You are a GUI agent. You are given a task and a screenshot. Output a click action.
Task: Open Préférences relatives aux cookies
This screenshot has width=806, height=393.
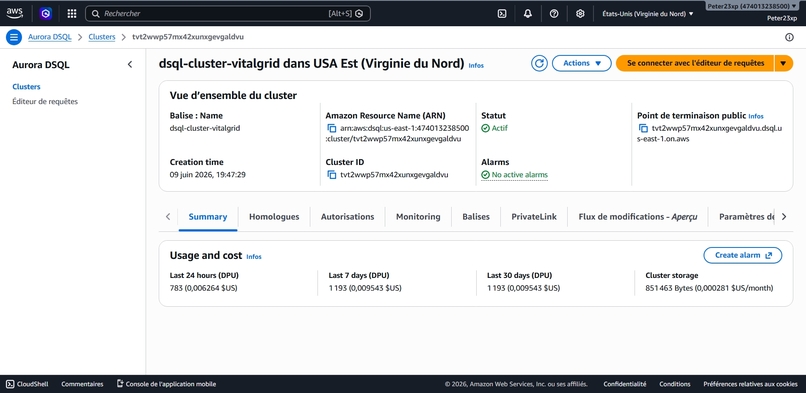click(750, 384)
